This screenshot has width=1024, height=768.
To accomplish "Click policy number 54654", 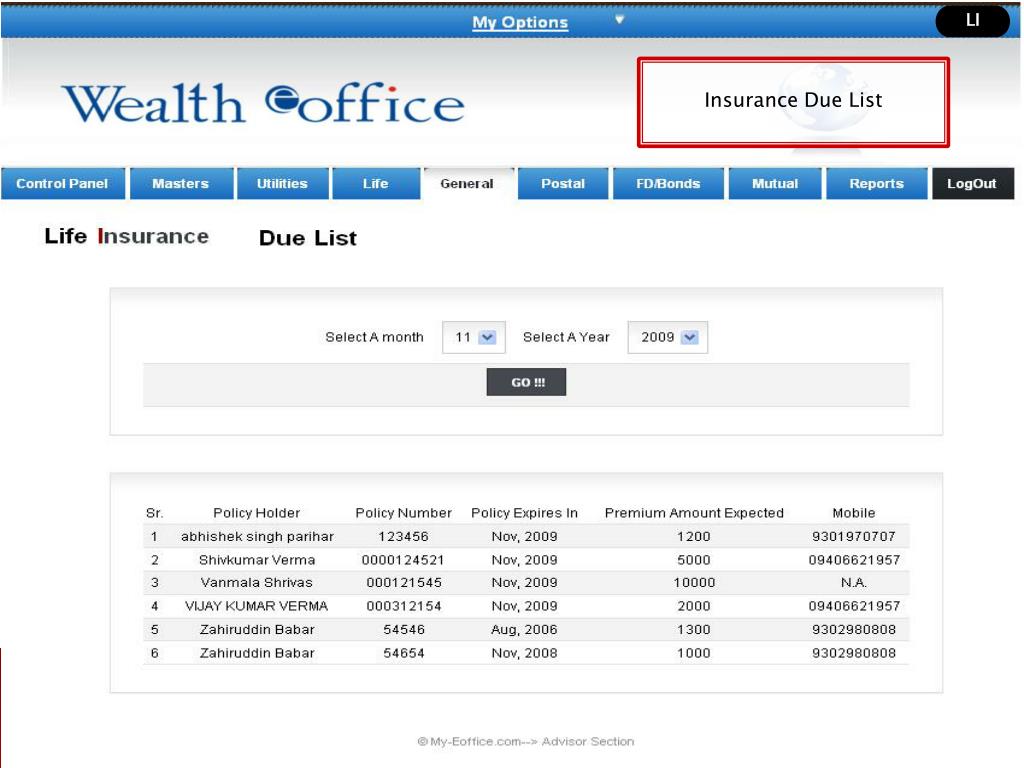I will click(404, 653).
